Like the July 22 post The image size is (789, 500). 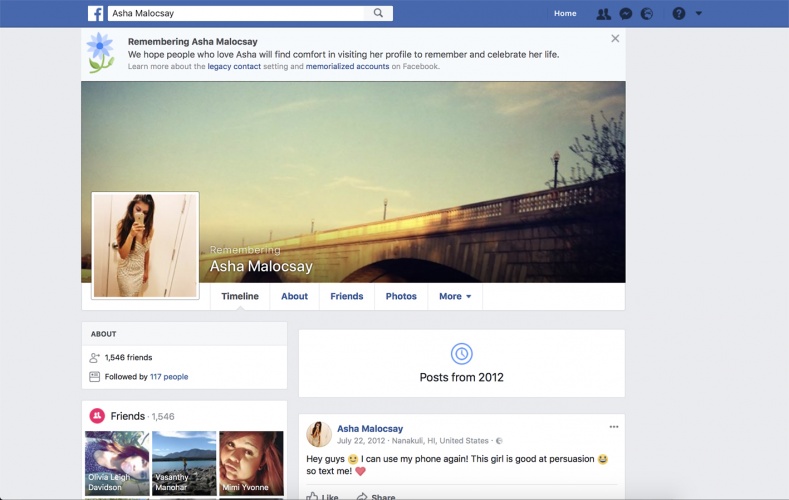pyautogui.click(x=323, y=496)
